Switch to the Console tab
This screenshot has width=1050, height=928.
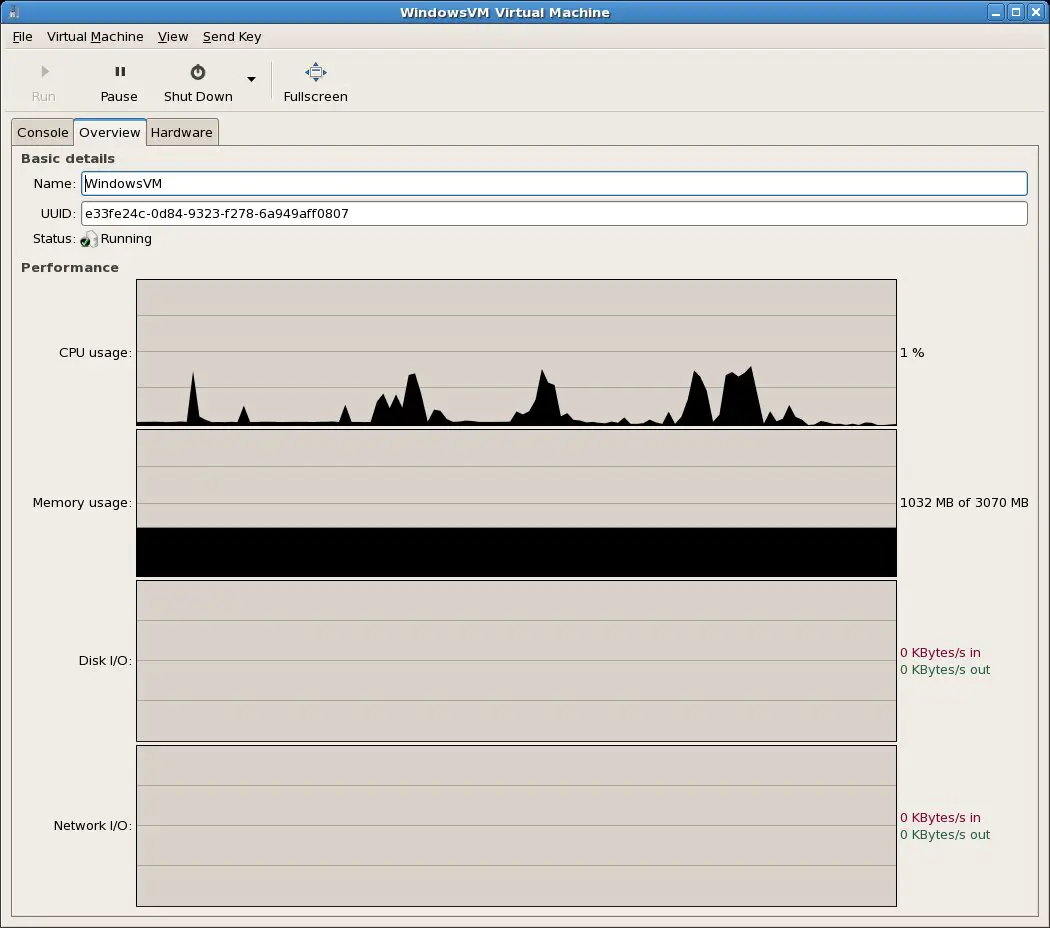[x=42, y=132]
